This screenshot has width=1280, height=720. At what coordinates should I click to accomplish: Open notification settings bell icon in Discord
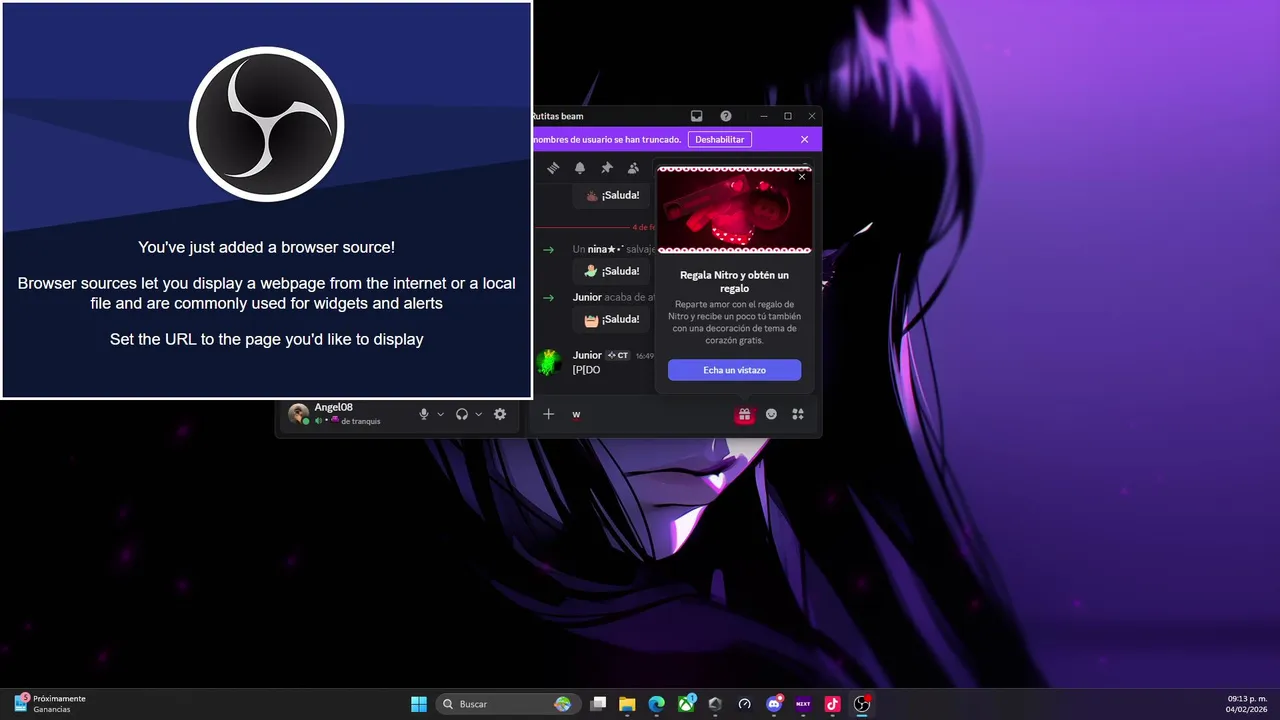tap(580, 168)
